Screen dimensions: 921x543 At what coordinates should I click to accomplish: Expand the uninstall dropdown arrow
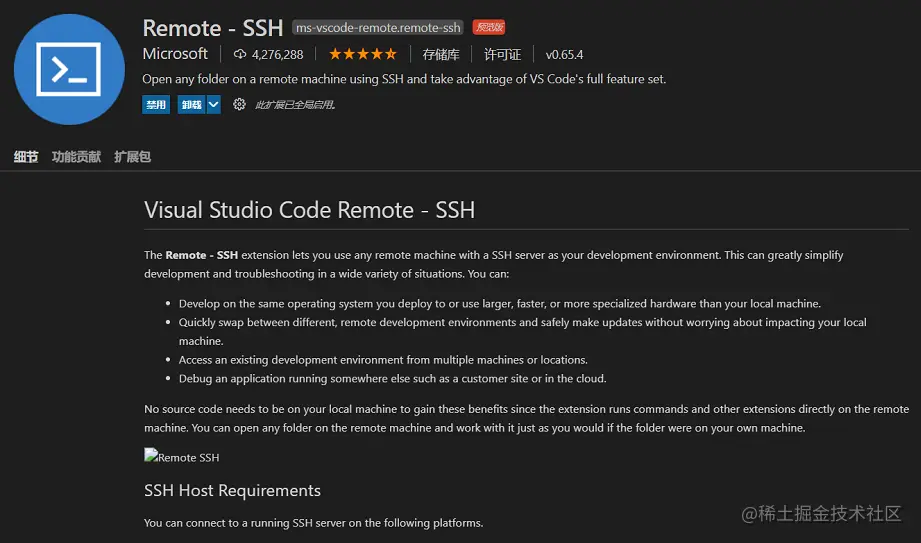point(213,104)
